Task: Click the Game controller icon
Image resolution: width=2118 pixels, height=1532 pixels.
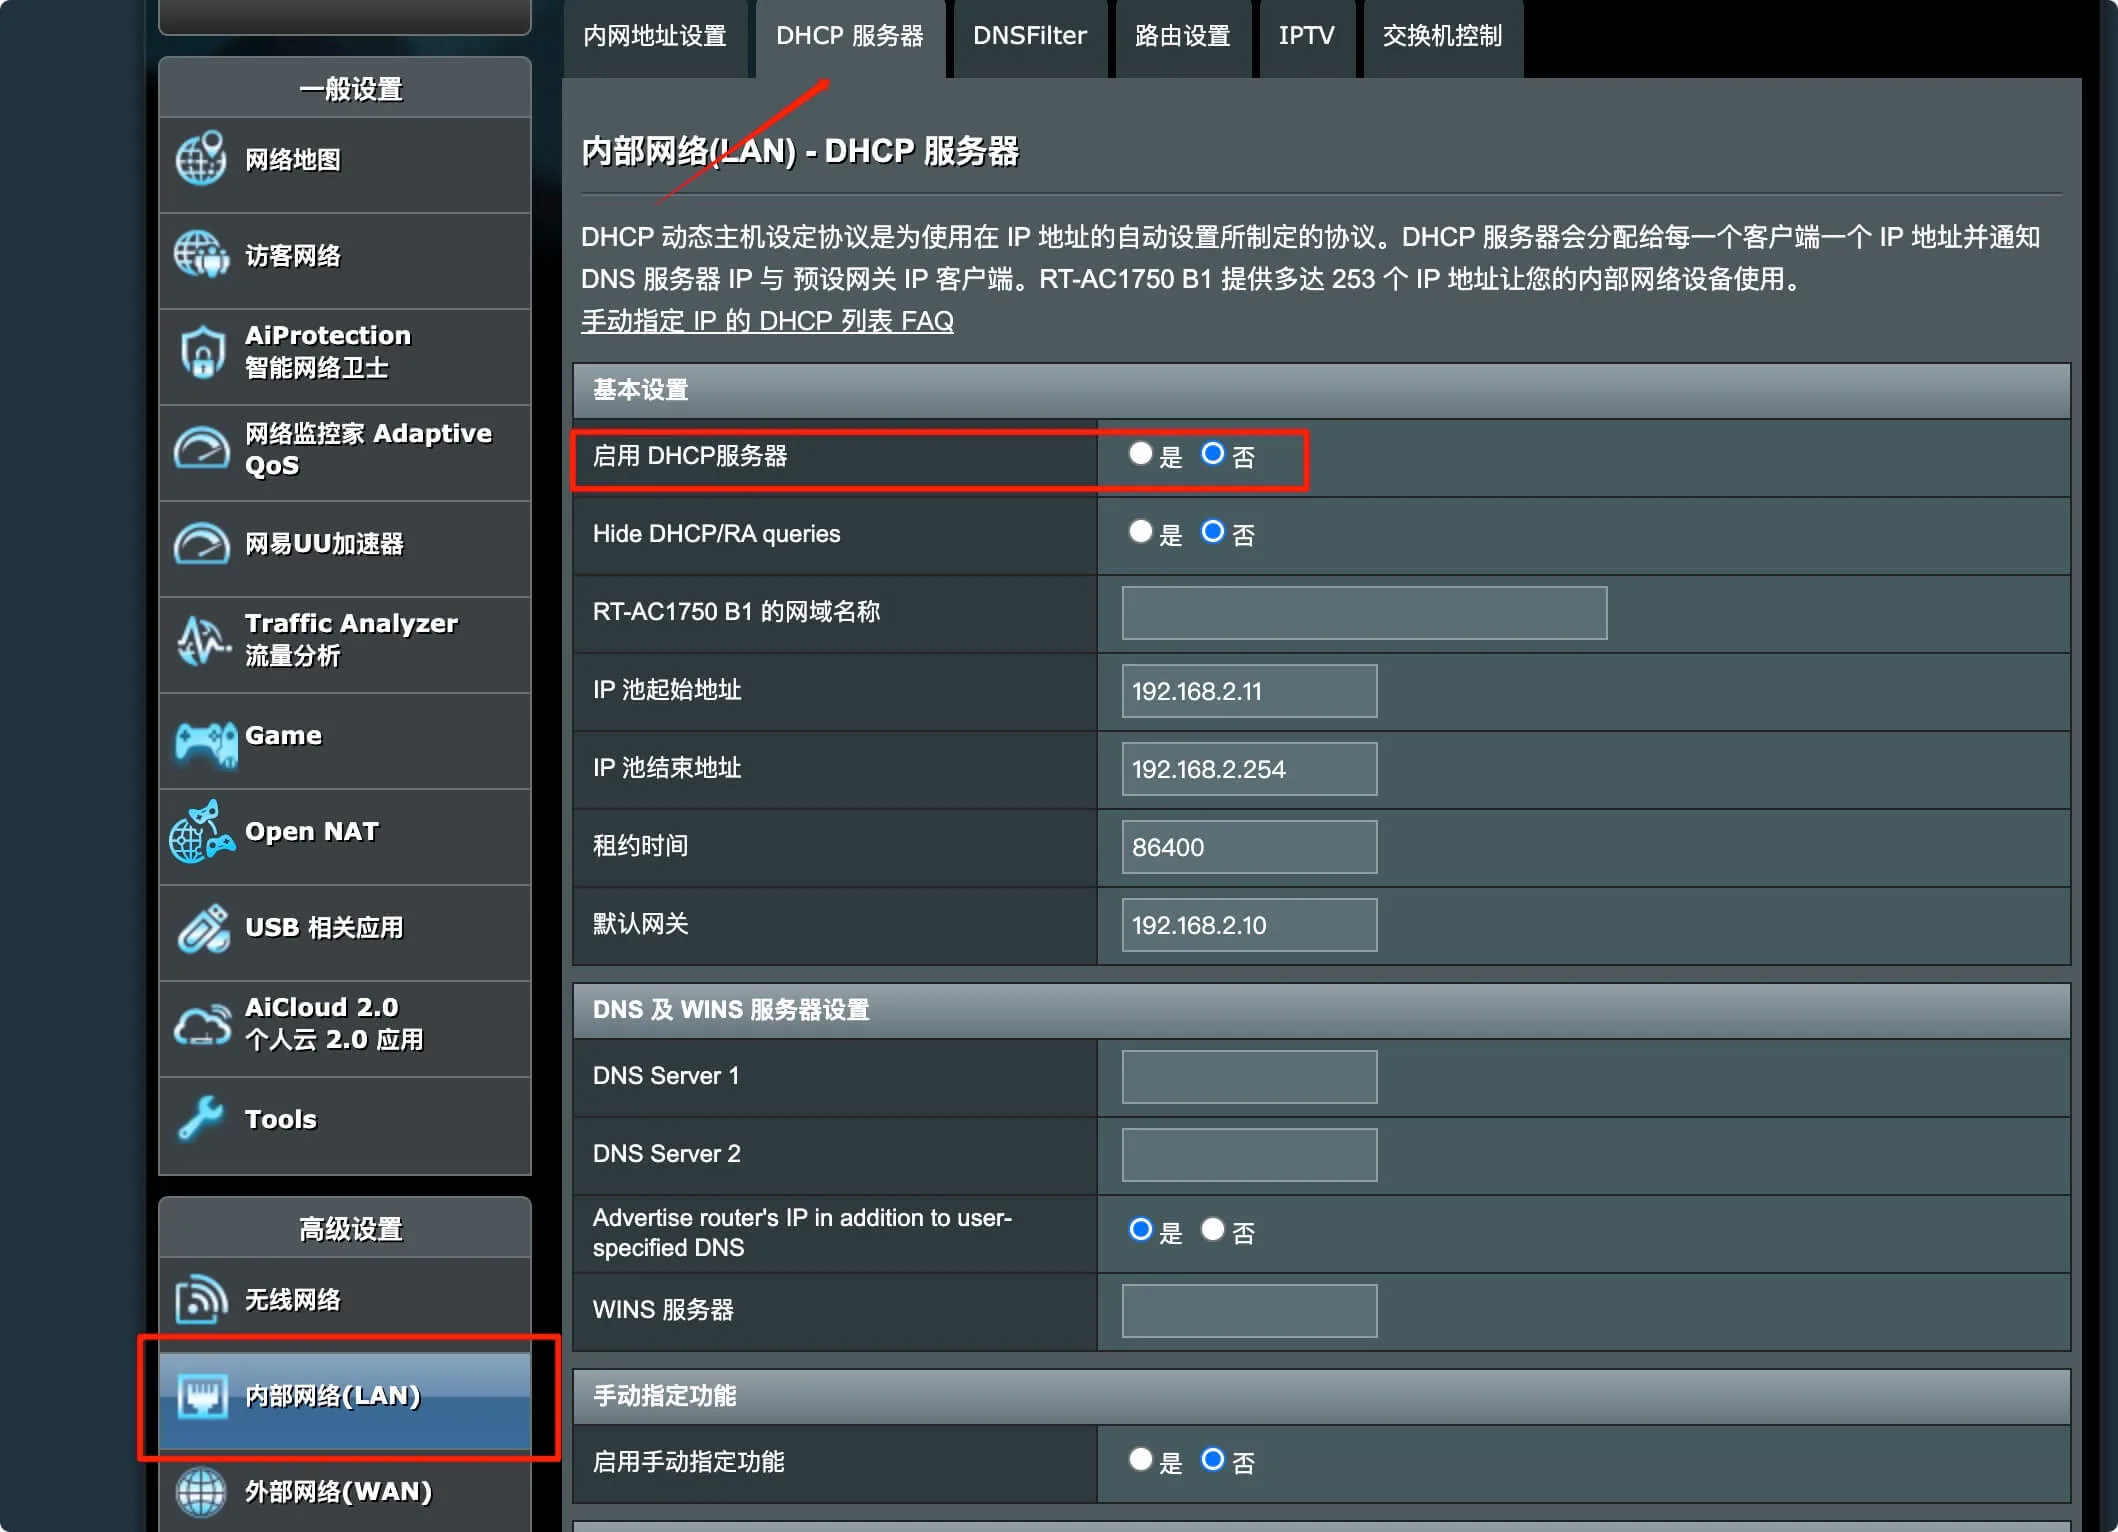Action: 205,744
